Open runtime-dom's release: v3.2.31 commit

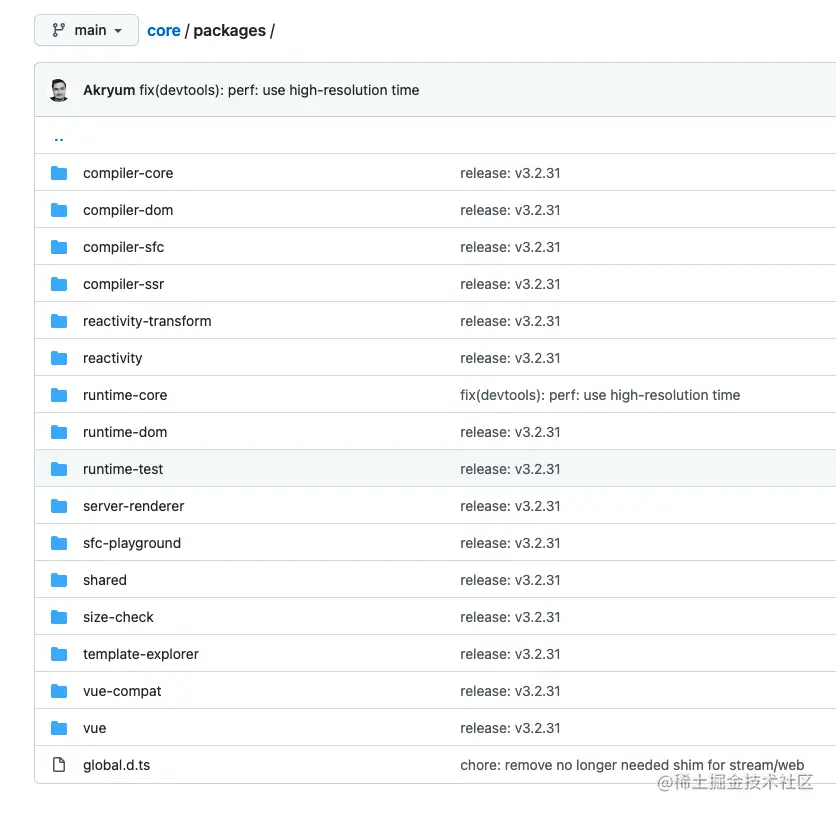tap(510, 432)
